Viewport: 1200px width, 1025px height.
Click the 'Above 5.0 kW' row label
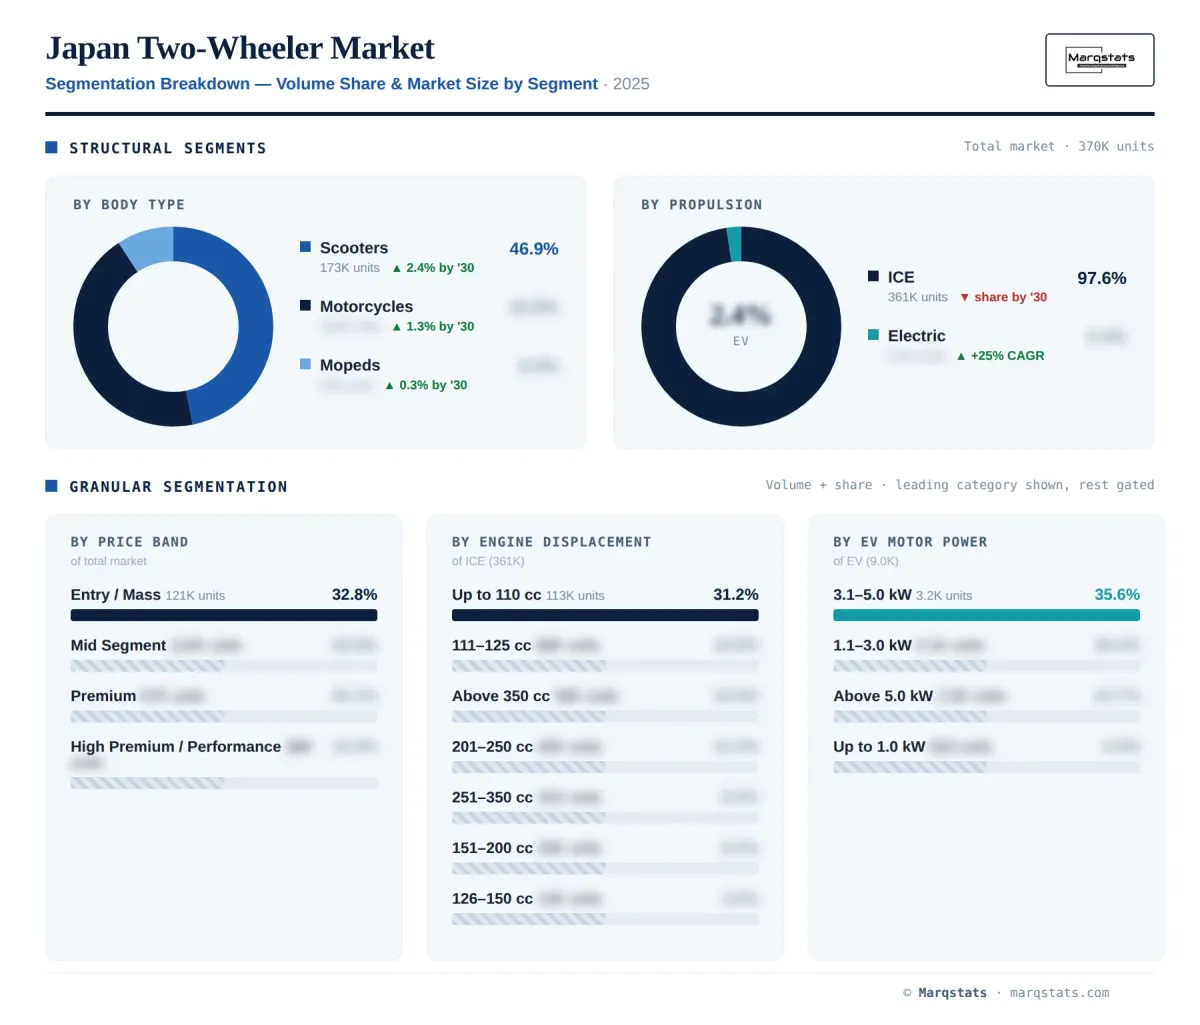tap(883, 696)
